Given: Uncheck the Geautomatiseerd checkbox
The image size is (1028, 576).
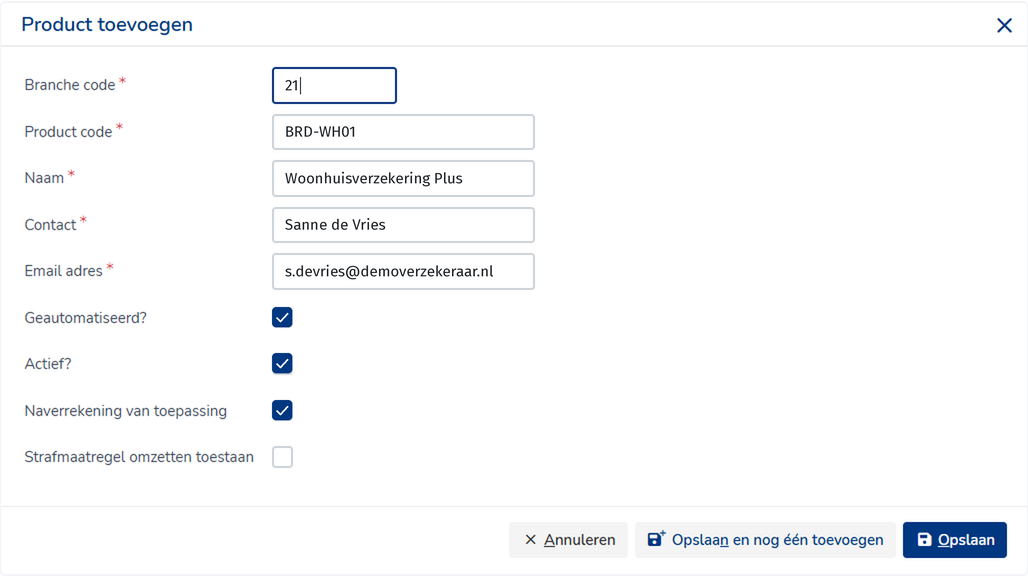Looking at the screenshot, I should [x=282, y=318].
